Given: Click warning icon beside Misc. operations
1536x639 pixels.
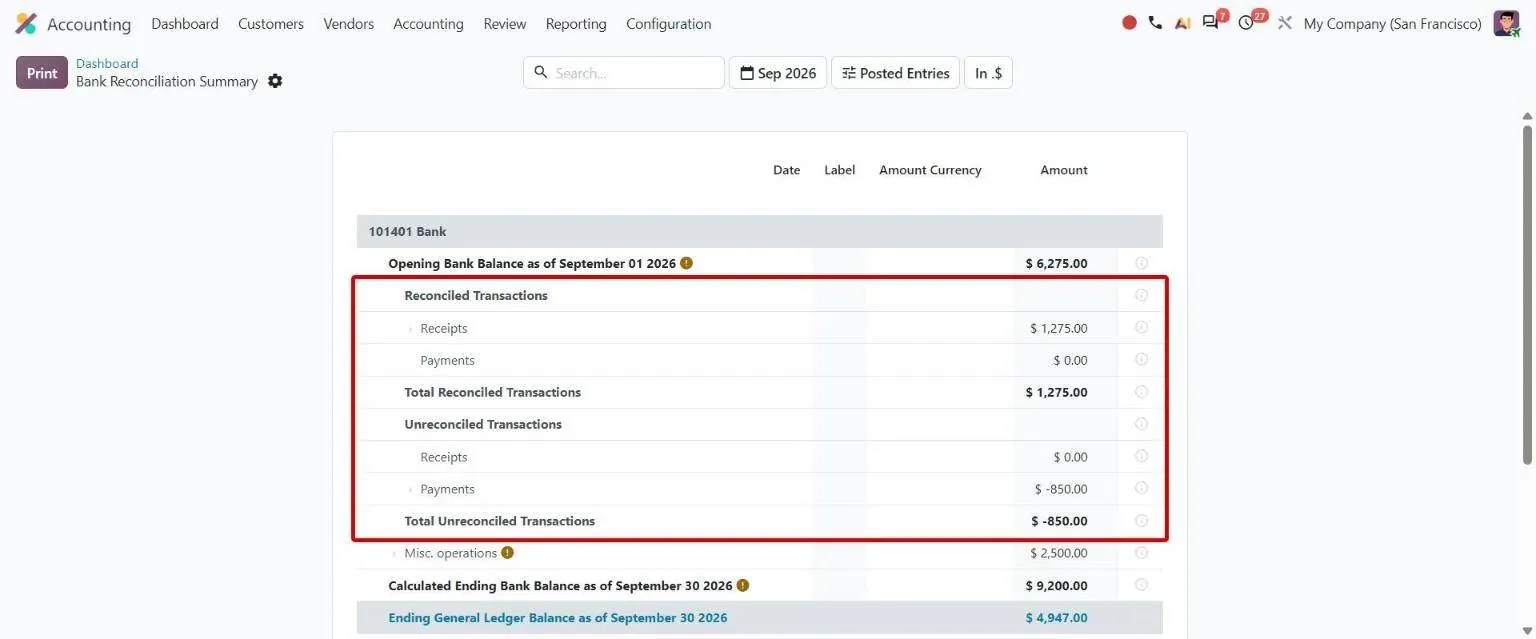Looking at the screenshot, I should tap(507, 552).
